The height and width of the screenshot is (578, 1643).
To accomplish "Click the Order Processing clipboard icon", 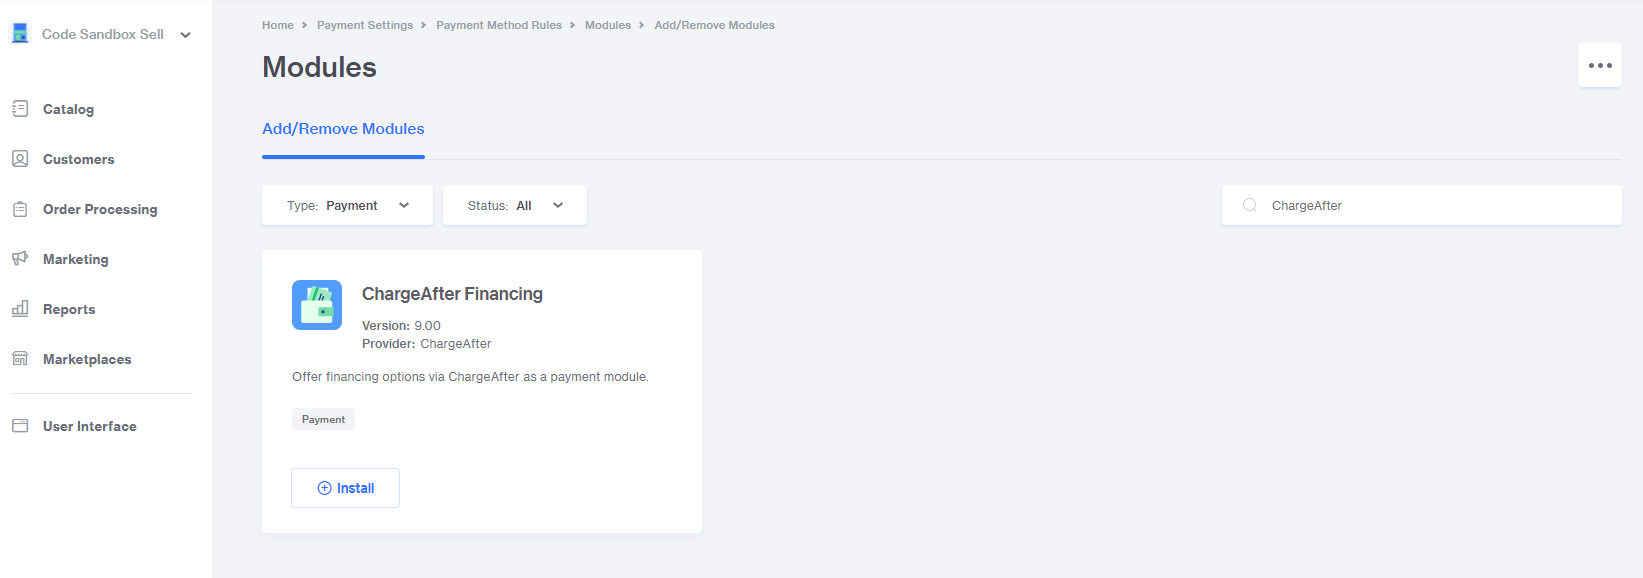I will pos(20,209).
